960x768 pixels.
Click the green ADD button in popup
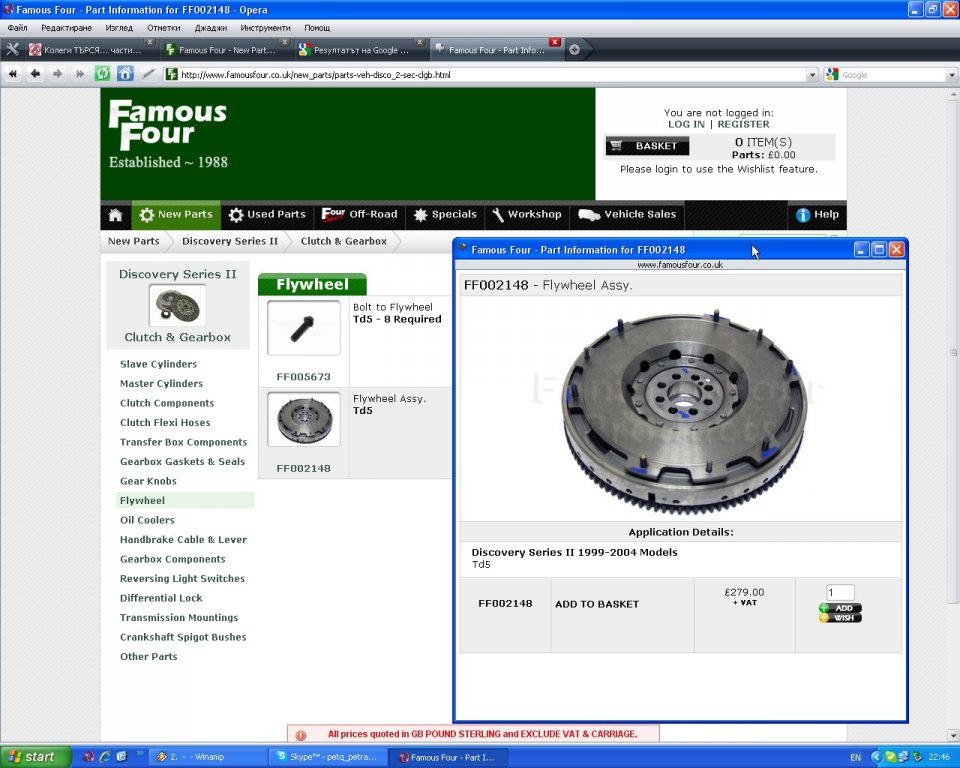coord(840,608)
